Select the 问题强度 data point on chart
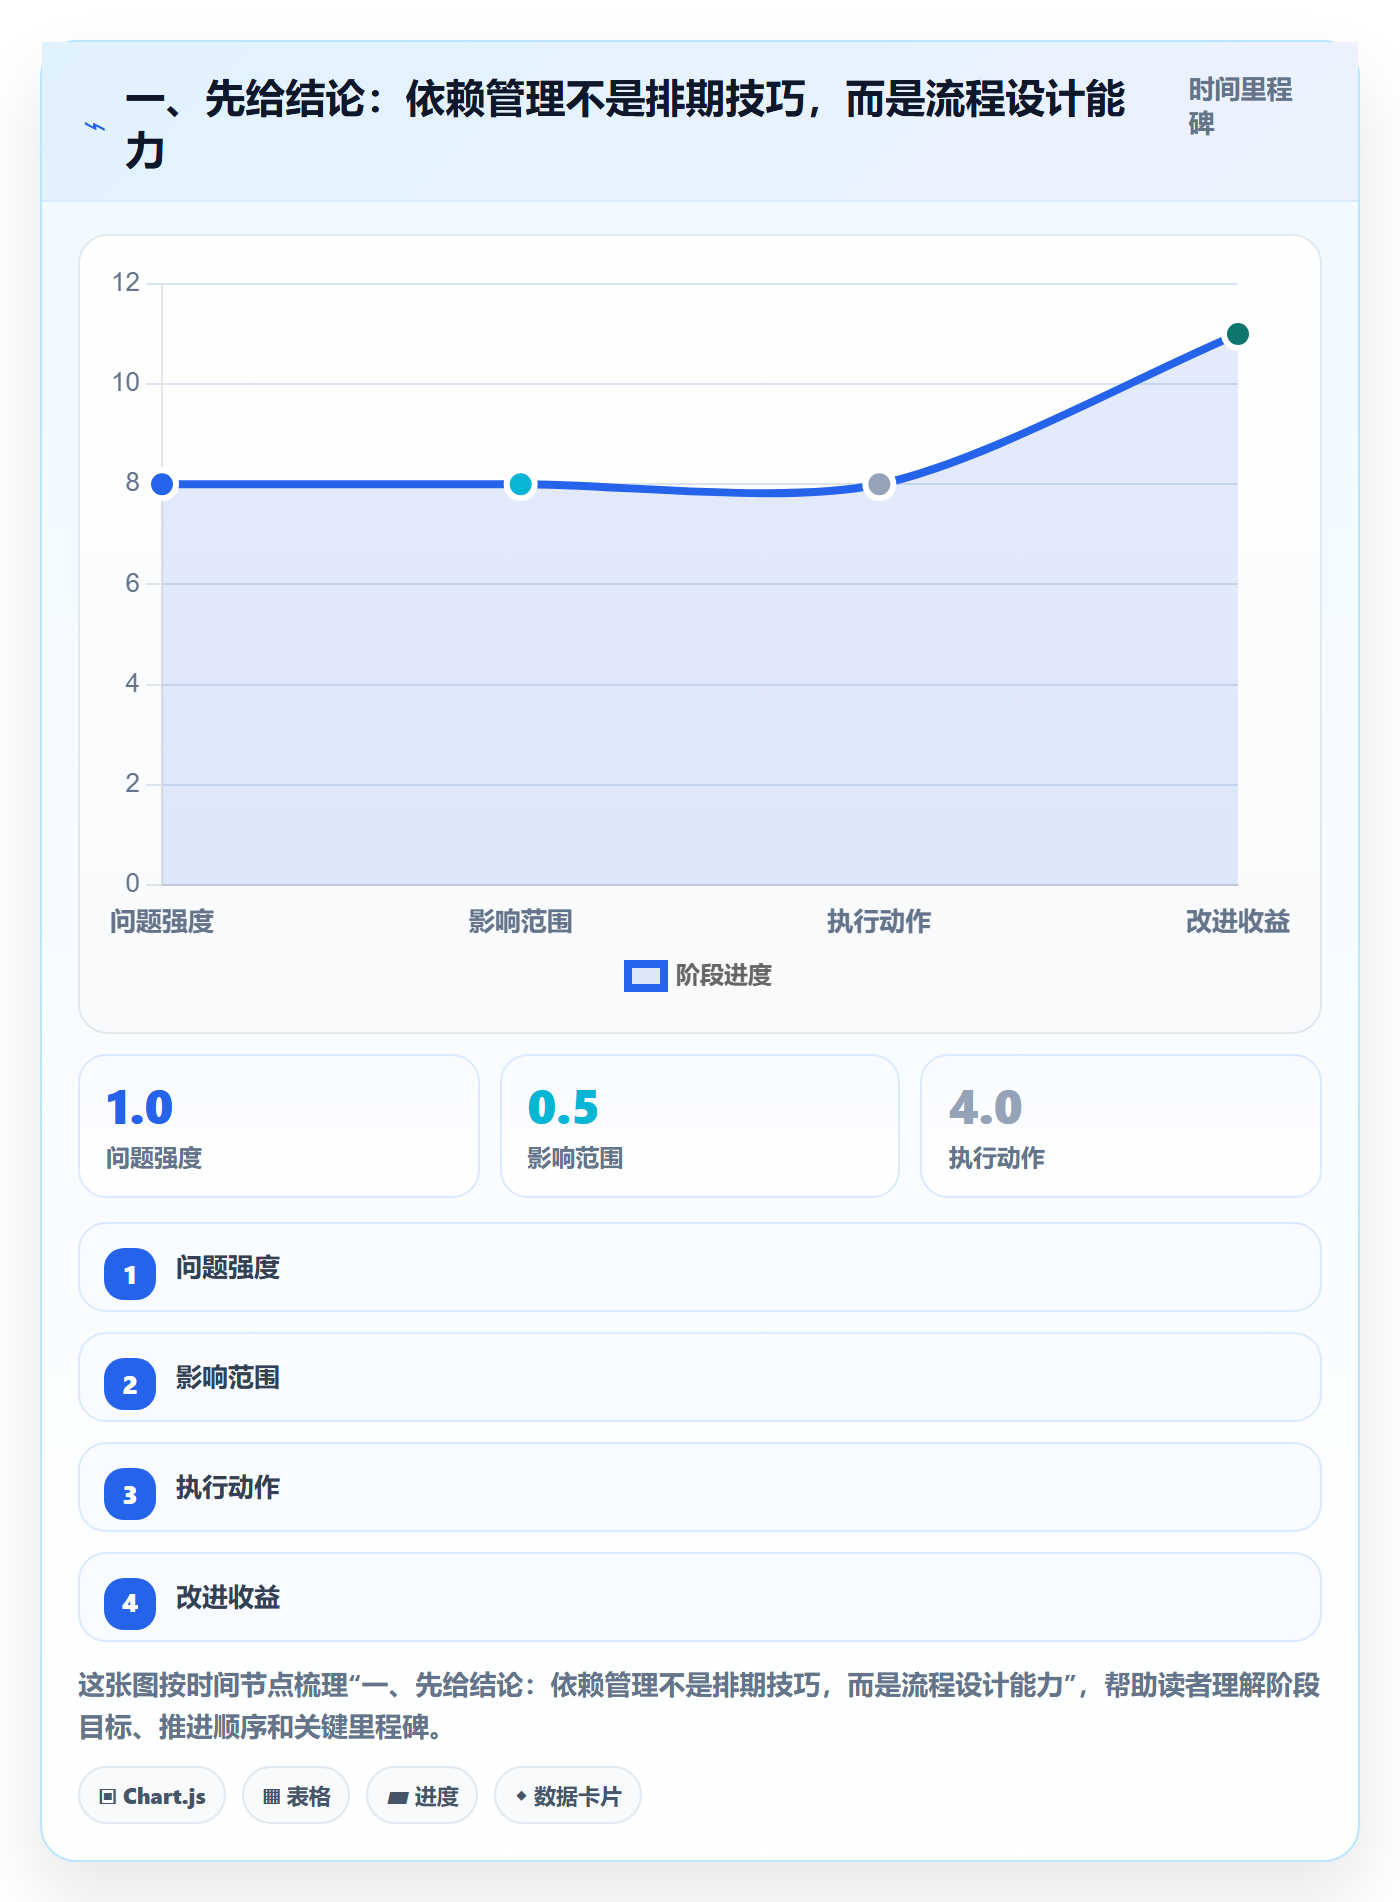Screen dimensions: 1400x1902 [162, 484]
